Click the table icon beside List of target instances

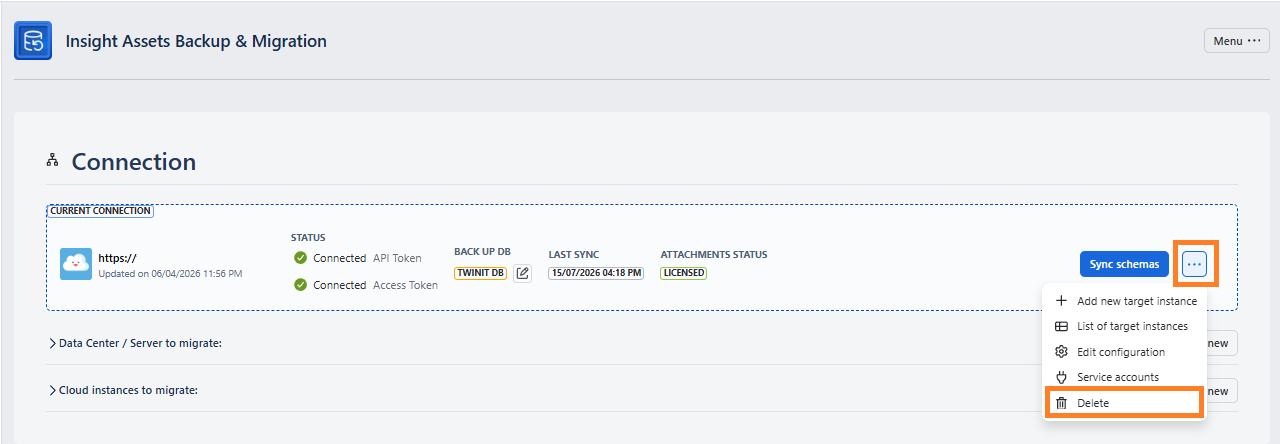click(x=1062, y=326)
